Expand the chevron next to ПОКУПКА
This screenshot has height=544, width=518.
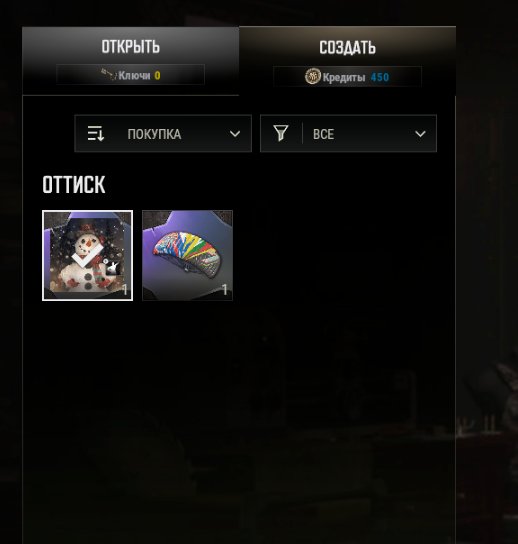235,134
